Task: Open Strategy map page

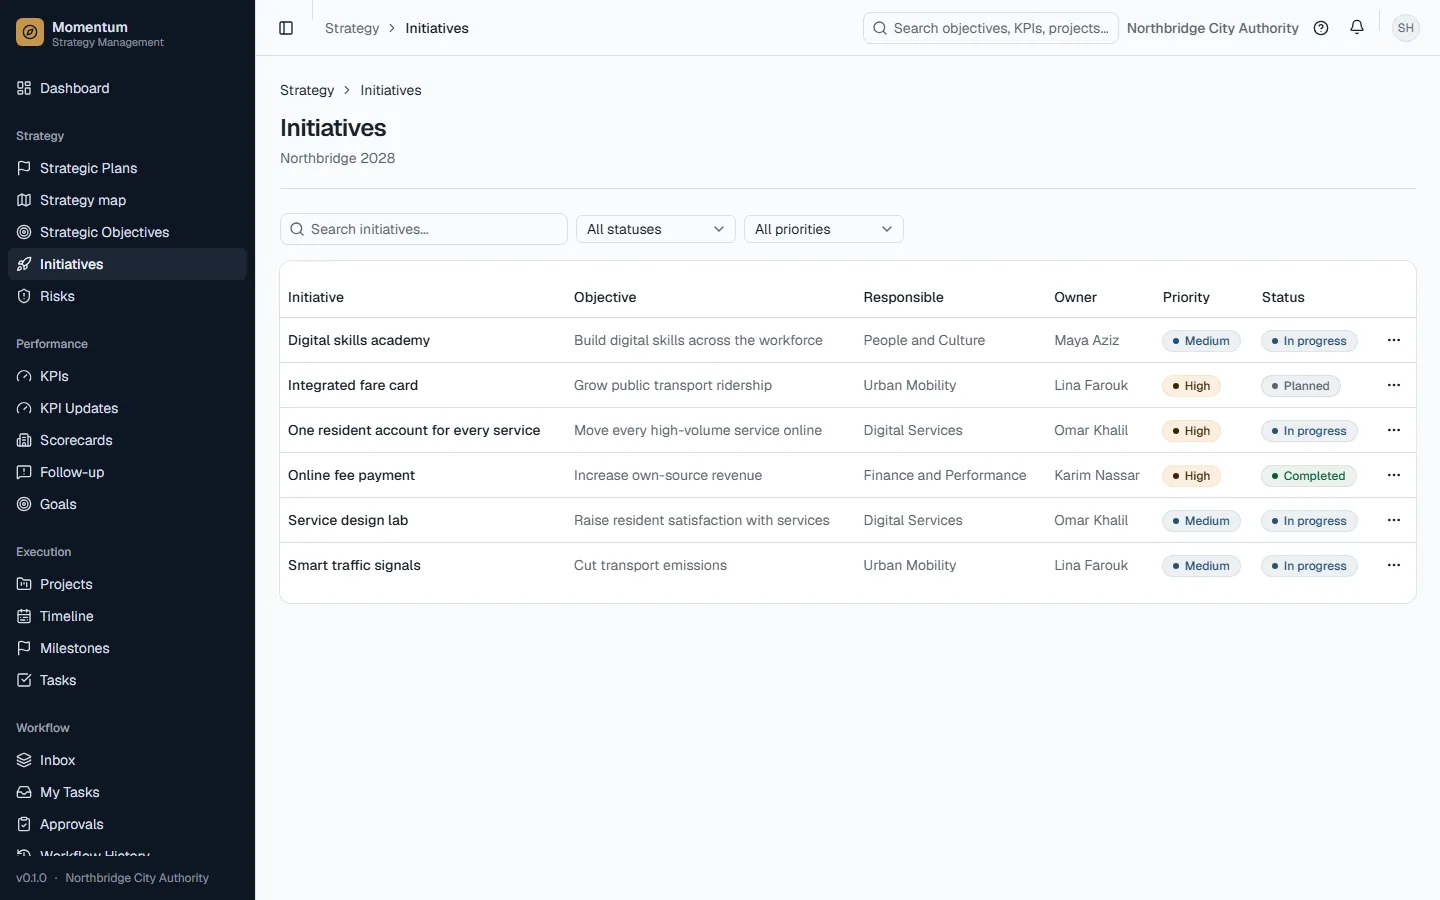Action: tap(127, 200)
